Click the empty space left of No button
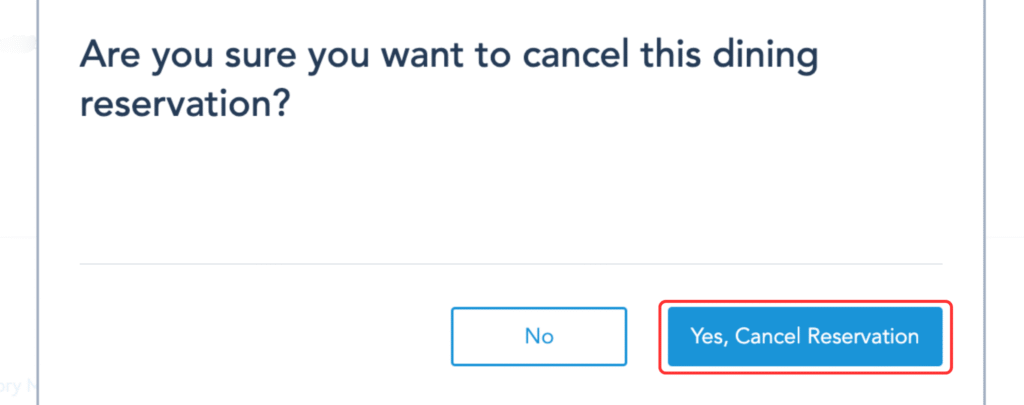Image resolution: width=1024 pixels, height=405 pixels. pyautogui.click(x=261, y=336)
